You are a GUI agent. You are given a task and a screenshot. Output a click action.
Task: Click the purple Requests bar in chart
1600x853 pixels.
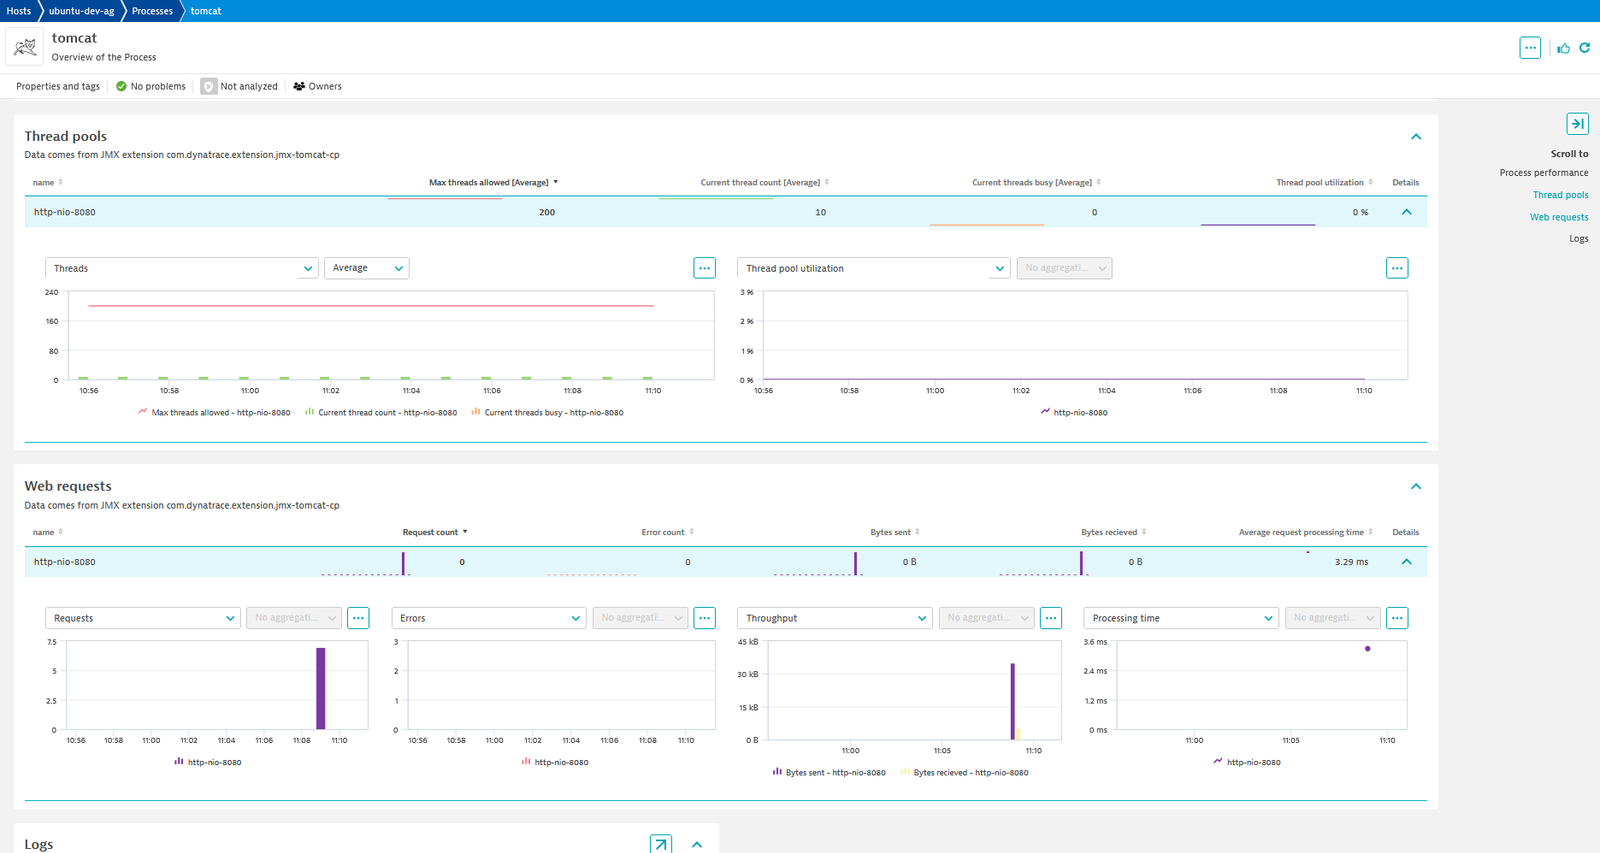321,689
